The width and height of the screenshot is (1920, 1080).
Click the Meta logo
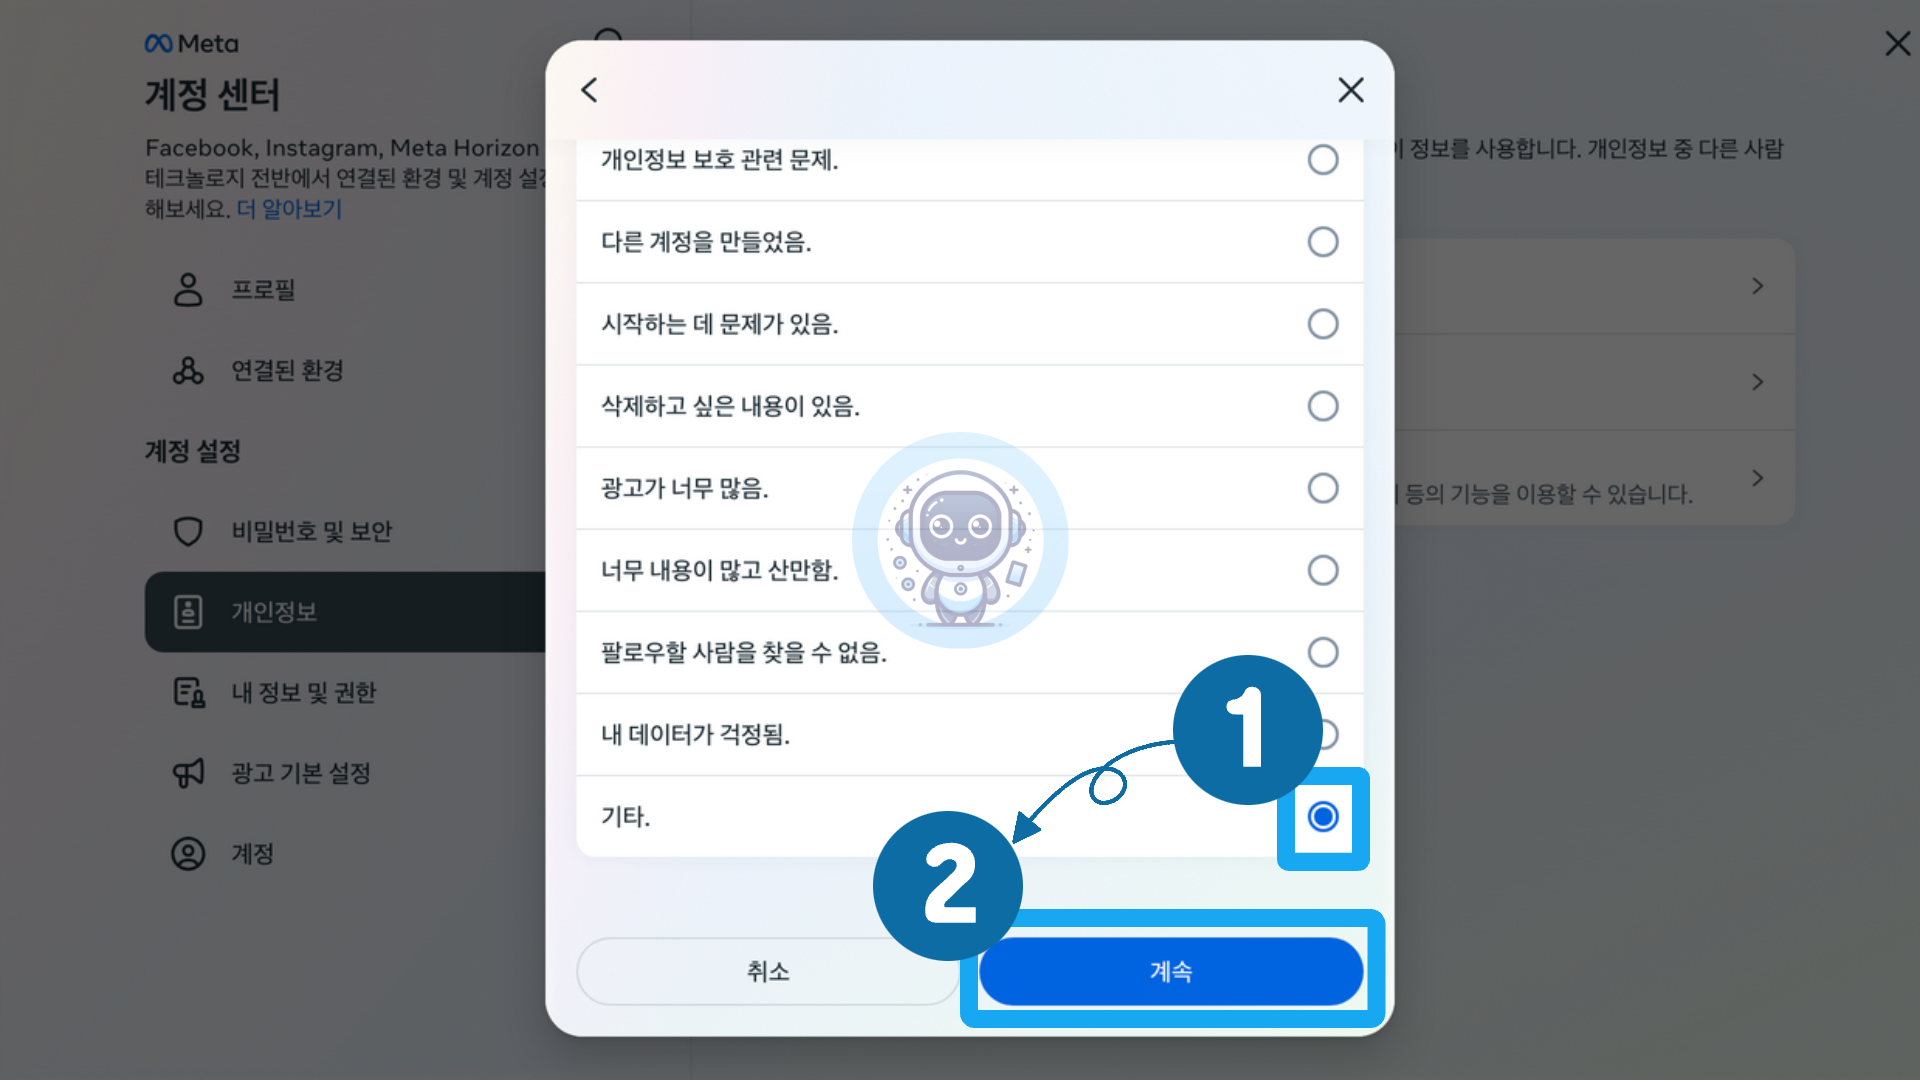click(x=192, y=44)
